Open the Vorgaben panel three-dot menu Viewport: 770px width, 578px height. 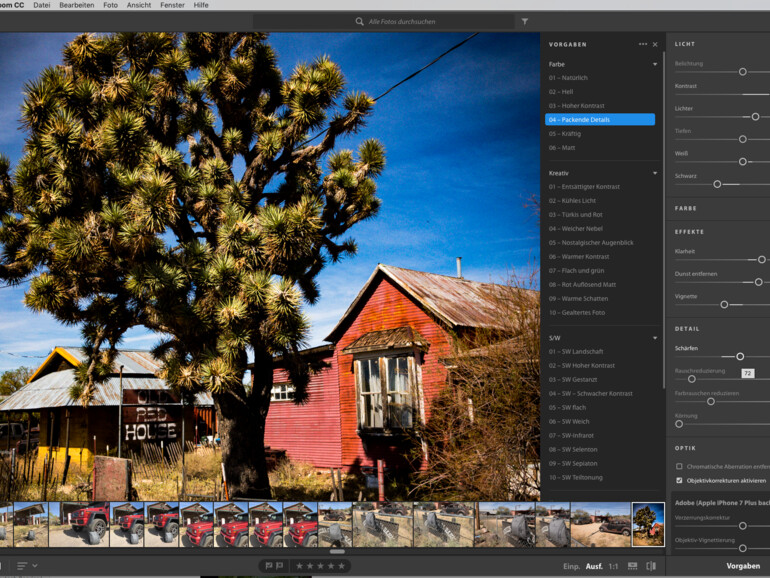[x=643, y=44]
